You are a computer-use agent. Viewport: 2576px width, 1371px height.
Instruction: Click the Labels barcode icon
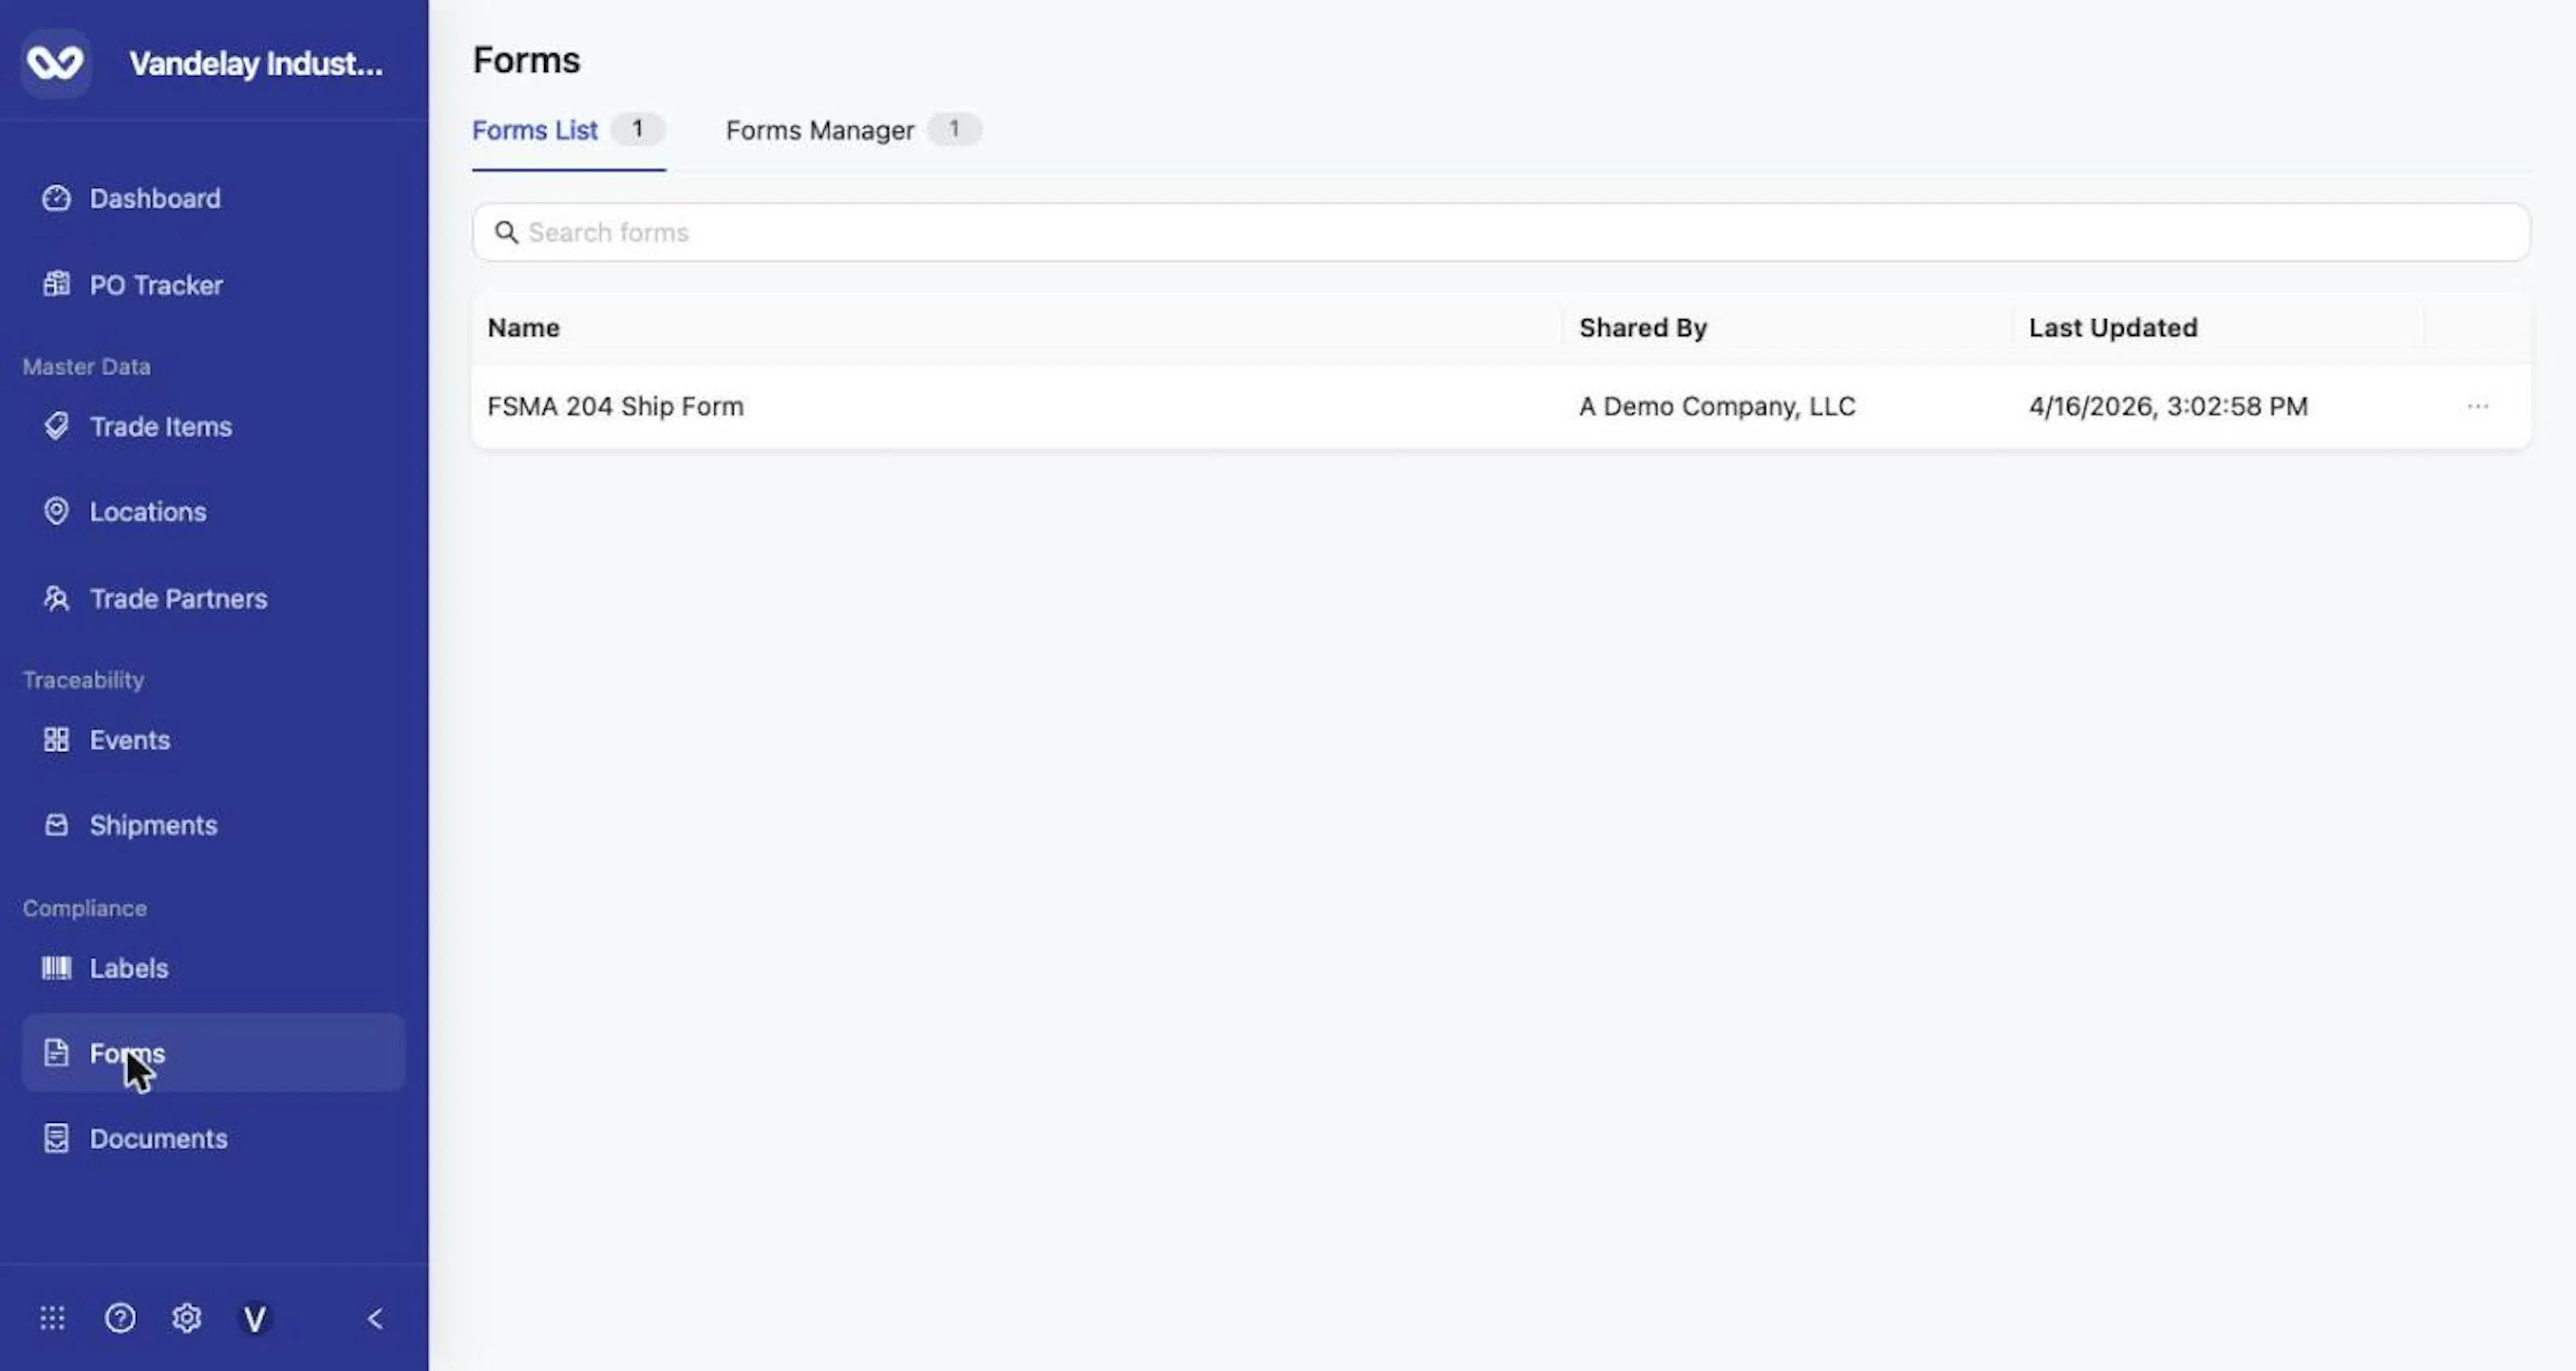(57, 968)
